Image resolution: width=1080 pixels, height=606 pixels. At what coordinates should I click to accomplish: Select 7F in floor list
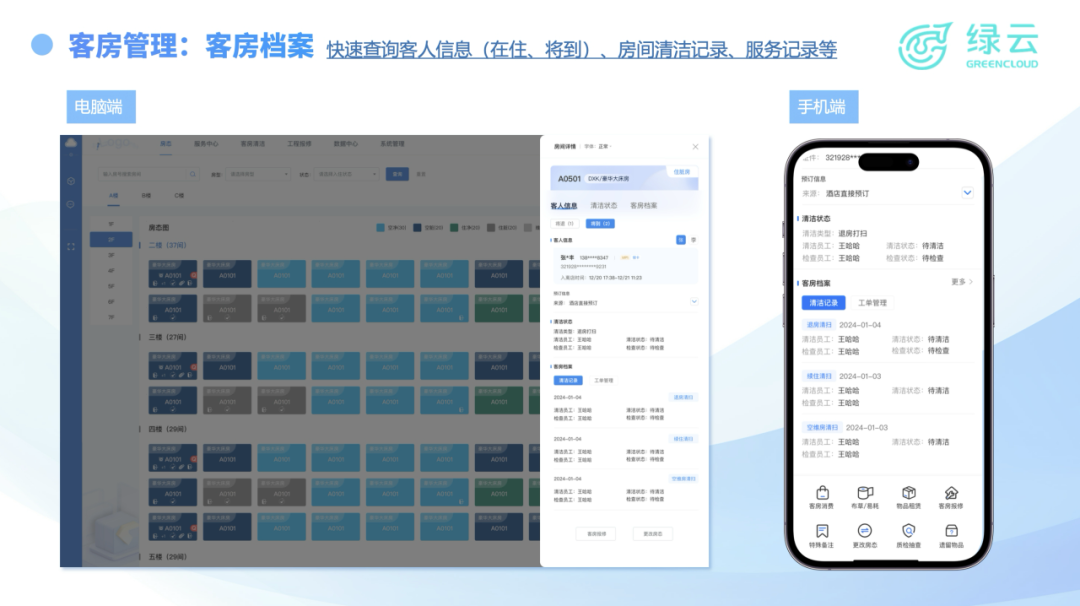click(111, 317)
